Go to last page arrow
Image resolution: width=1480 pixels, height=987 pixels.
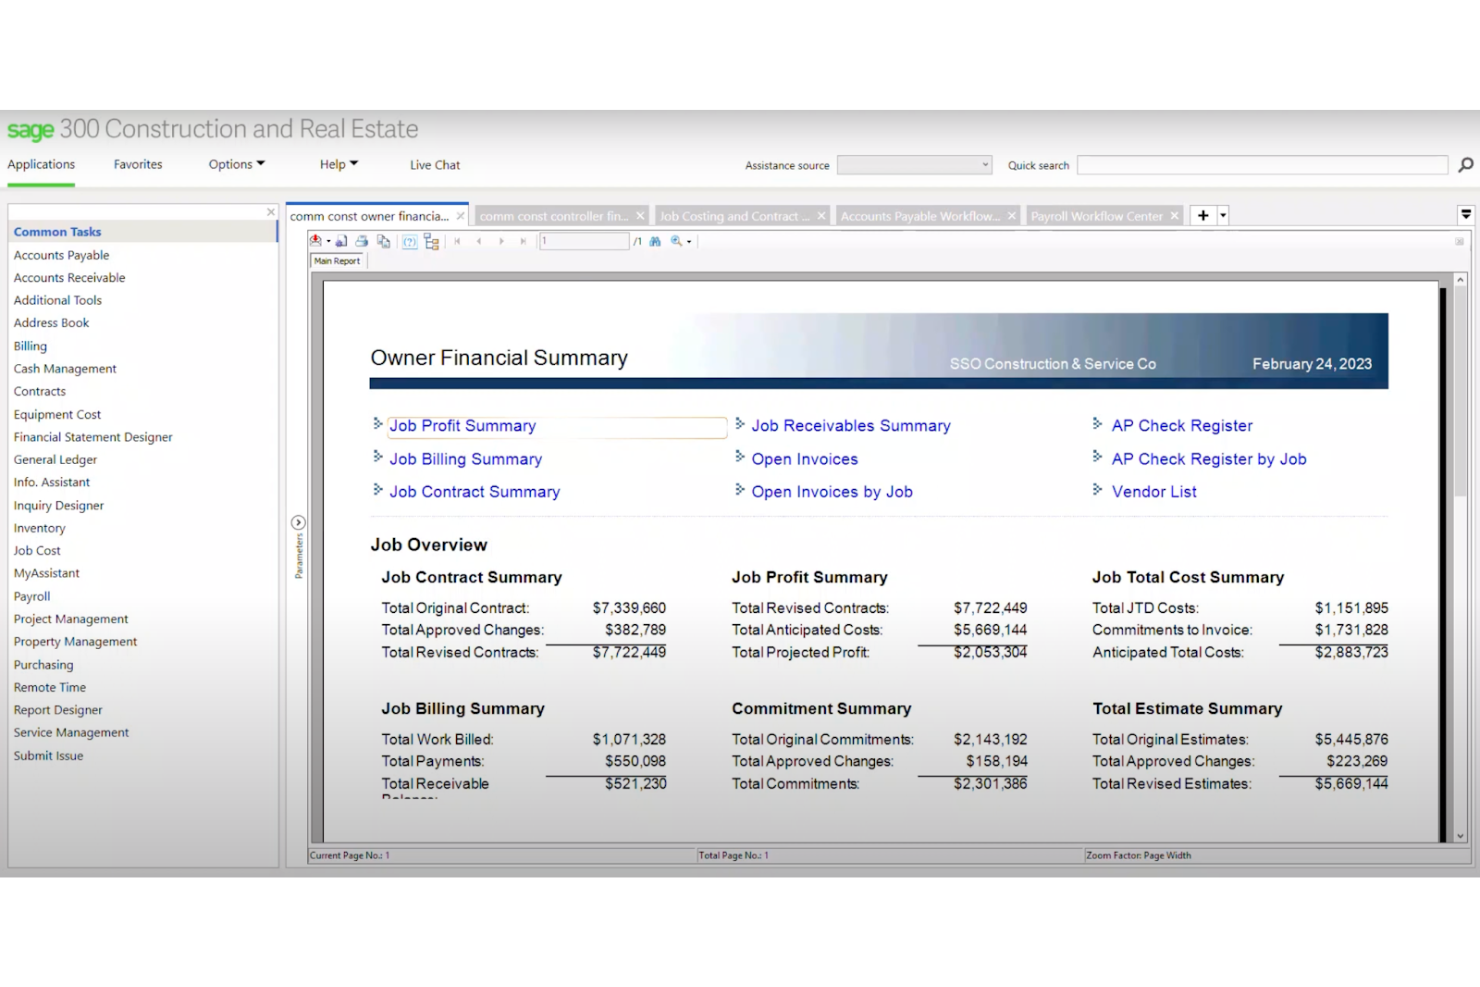coord(523,241)
